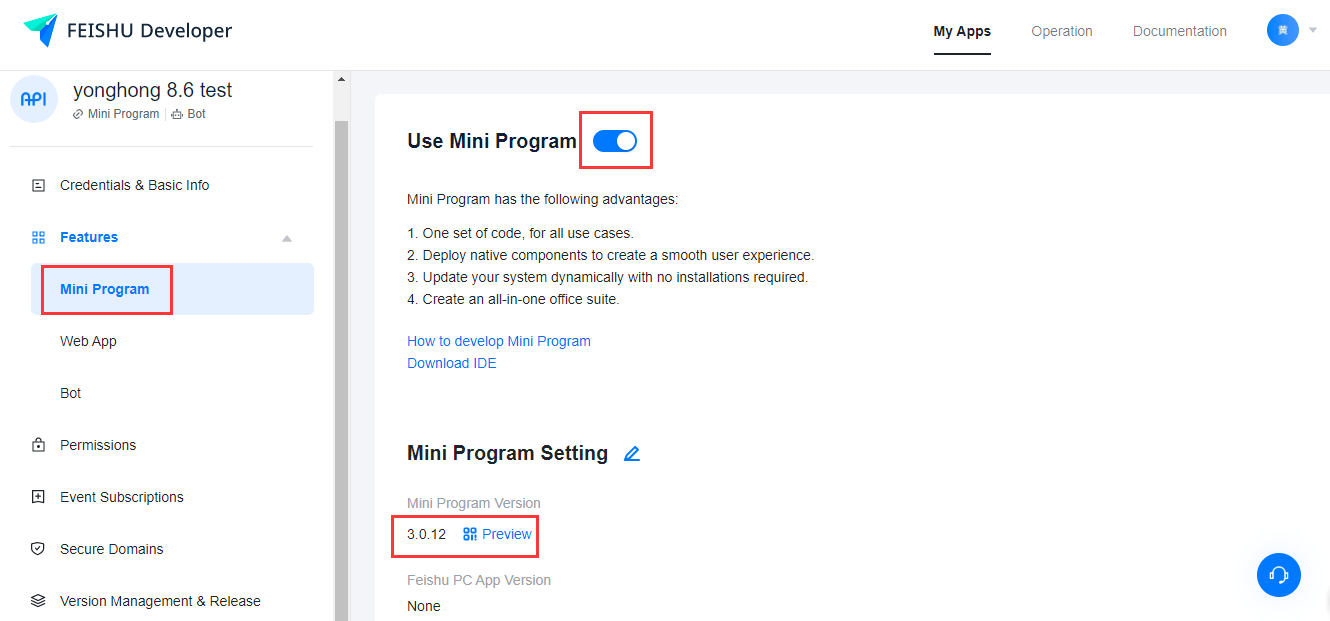The image size is (1330, 621).
Task: Open How to develop Mini Program link
Action: (x=498, y=341)
